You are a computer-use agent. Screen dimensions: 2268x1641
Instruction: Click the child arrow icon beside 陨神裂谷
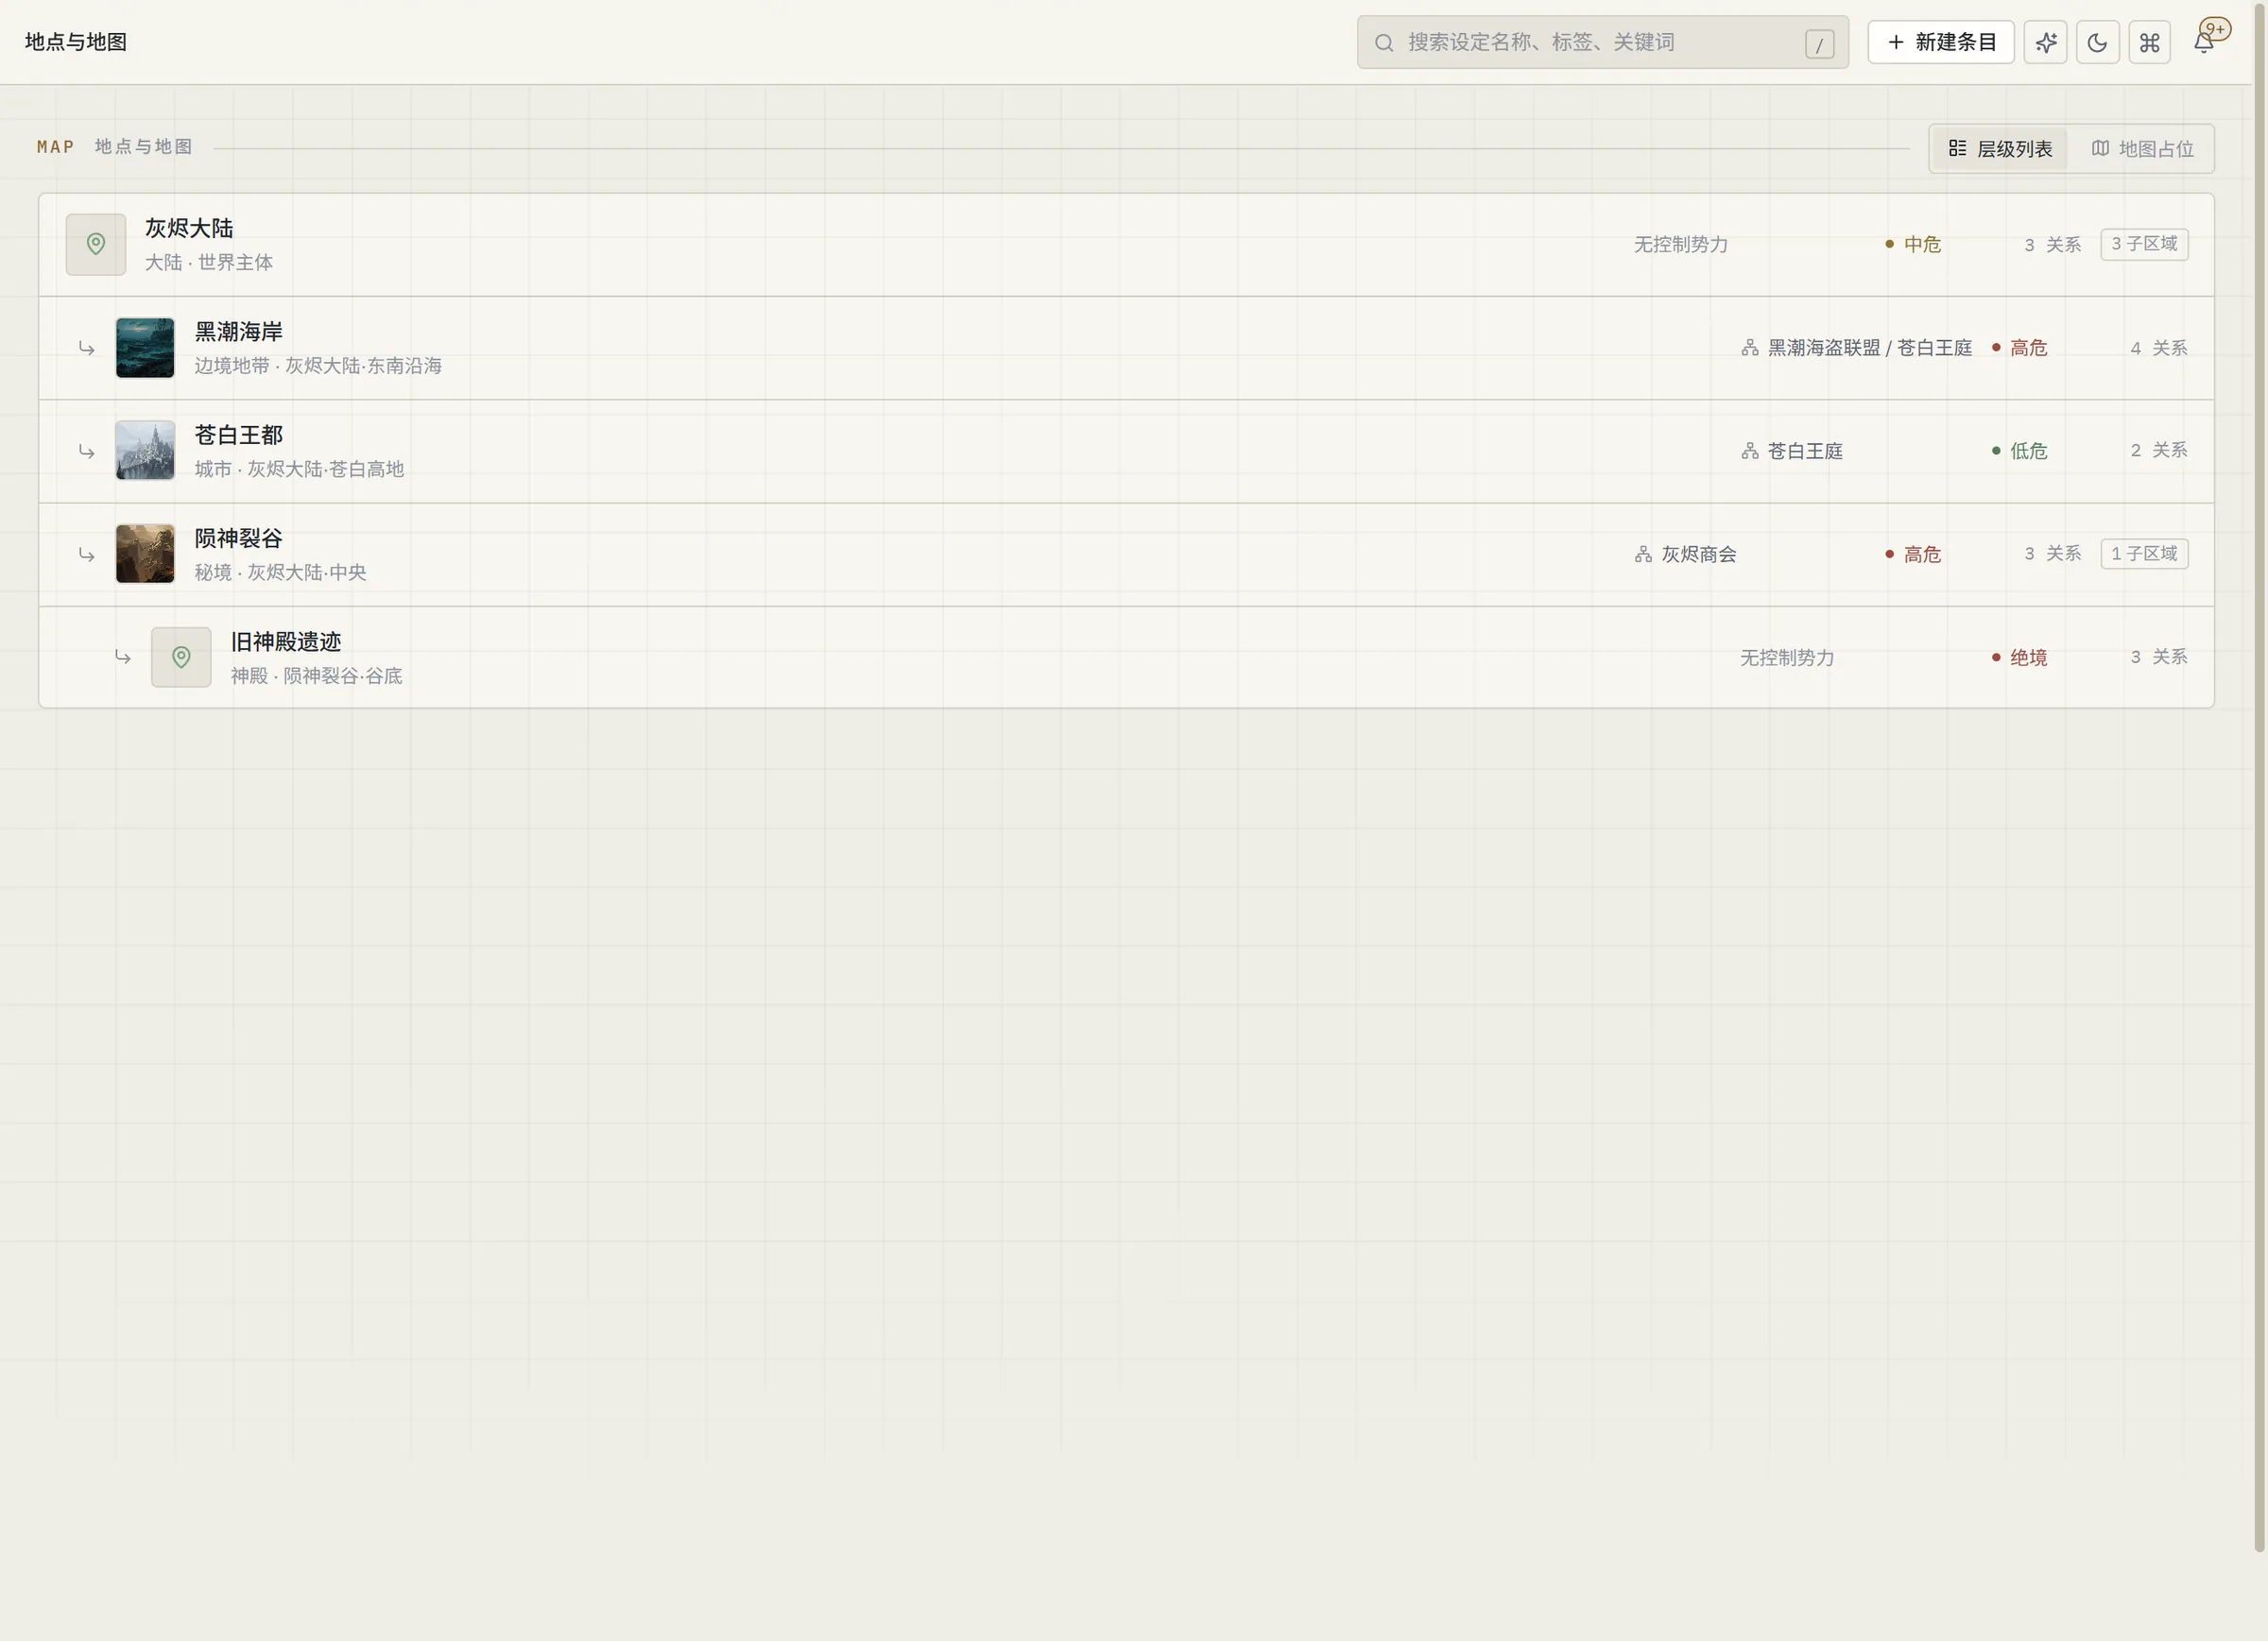87,555
